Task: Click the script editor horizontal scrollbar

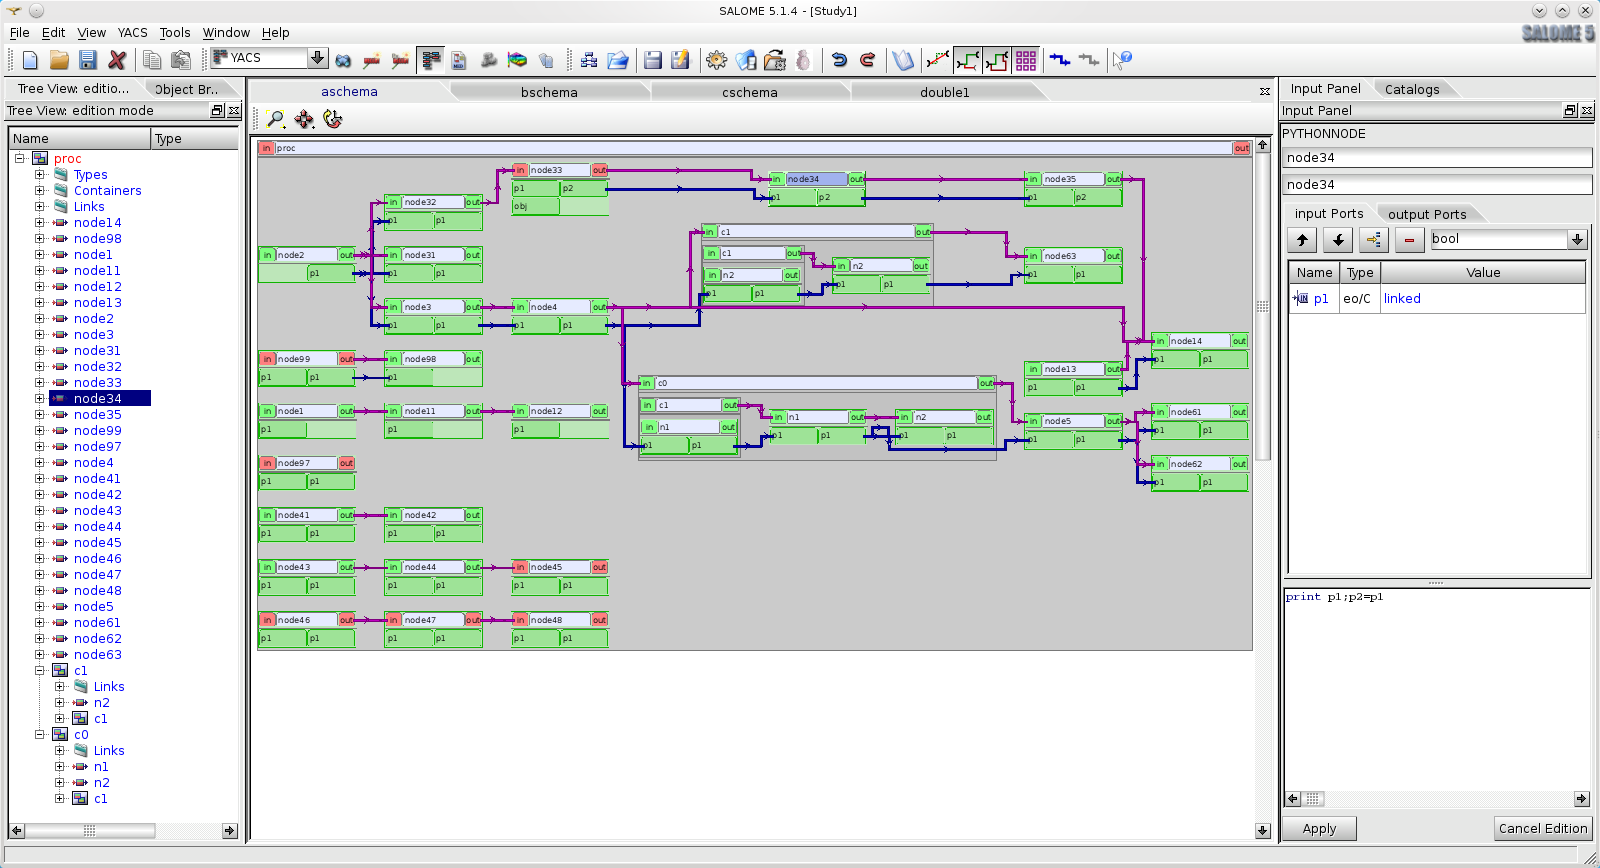Action: [x=1436, y=799]
